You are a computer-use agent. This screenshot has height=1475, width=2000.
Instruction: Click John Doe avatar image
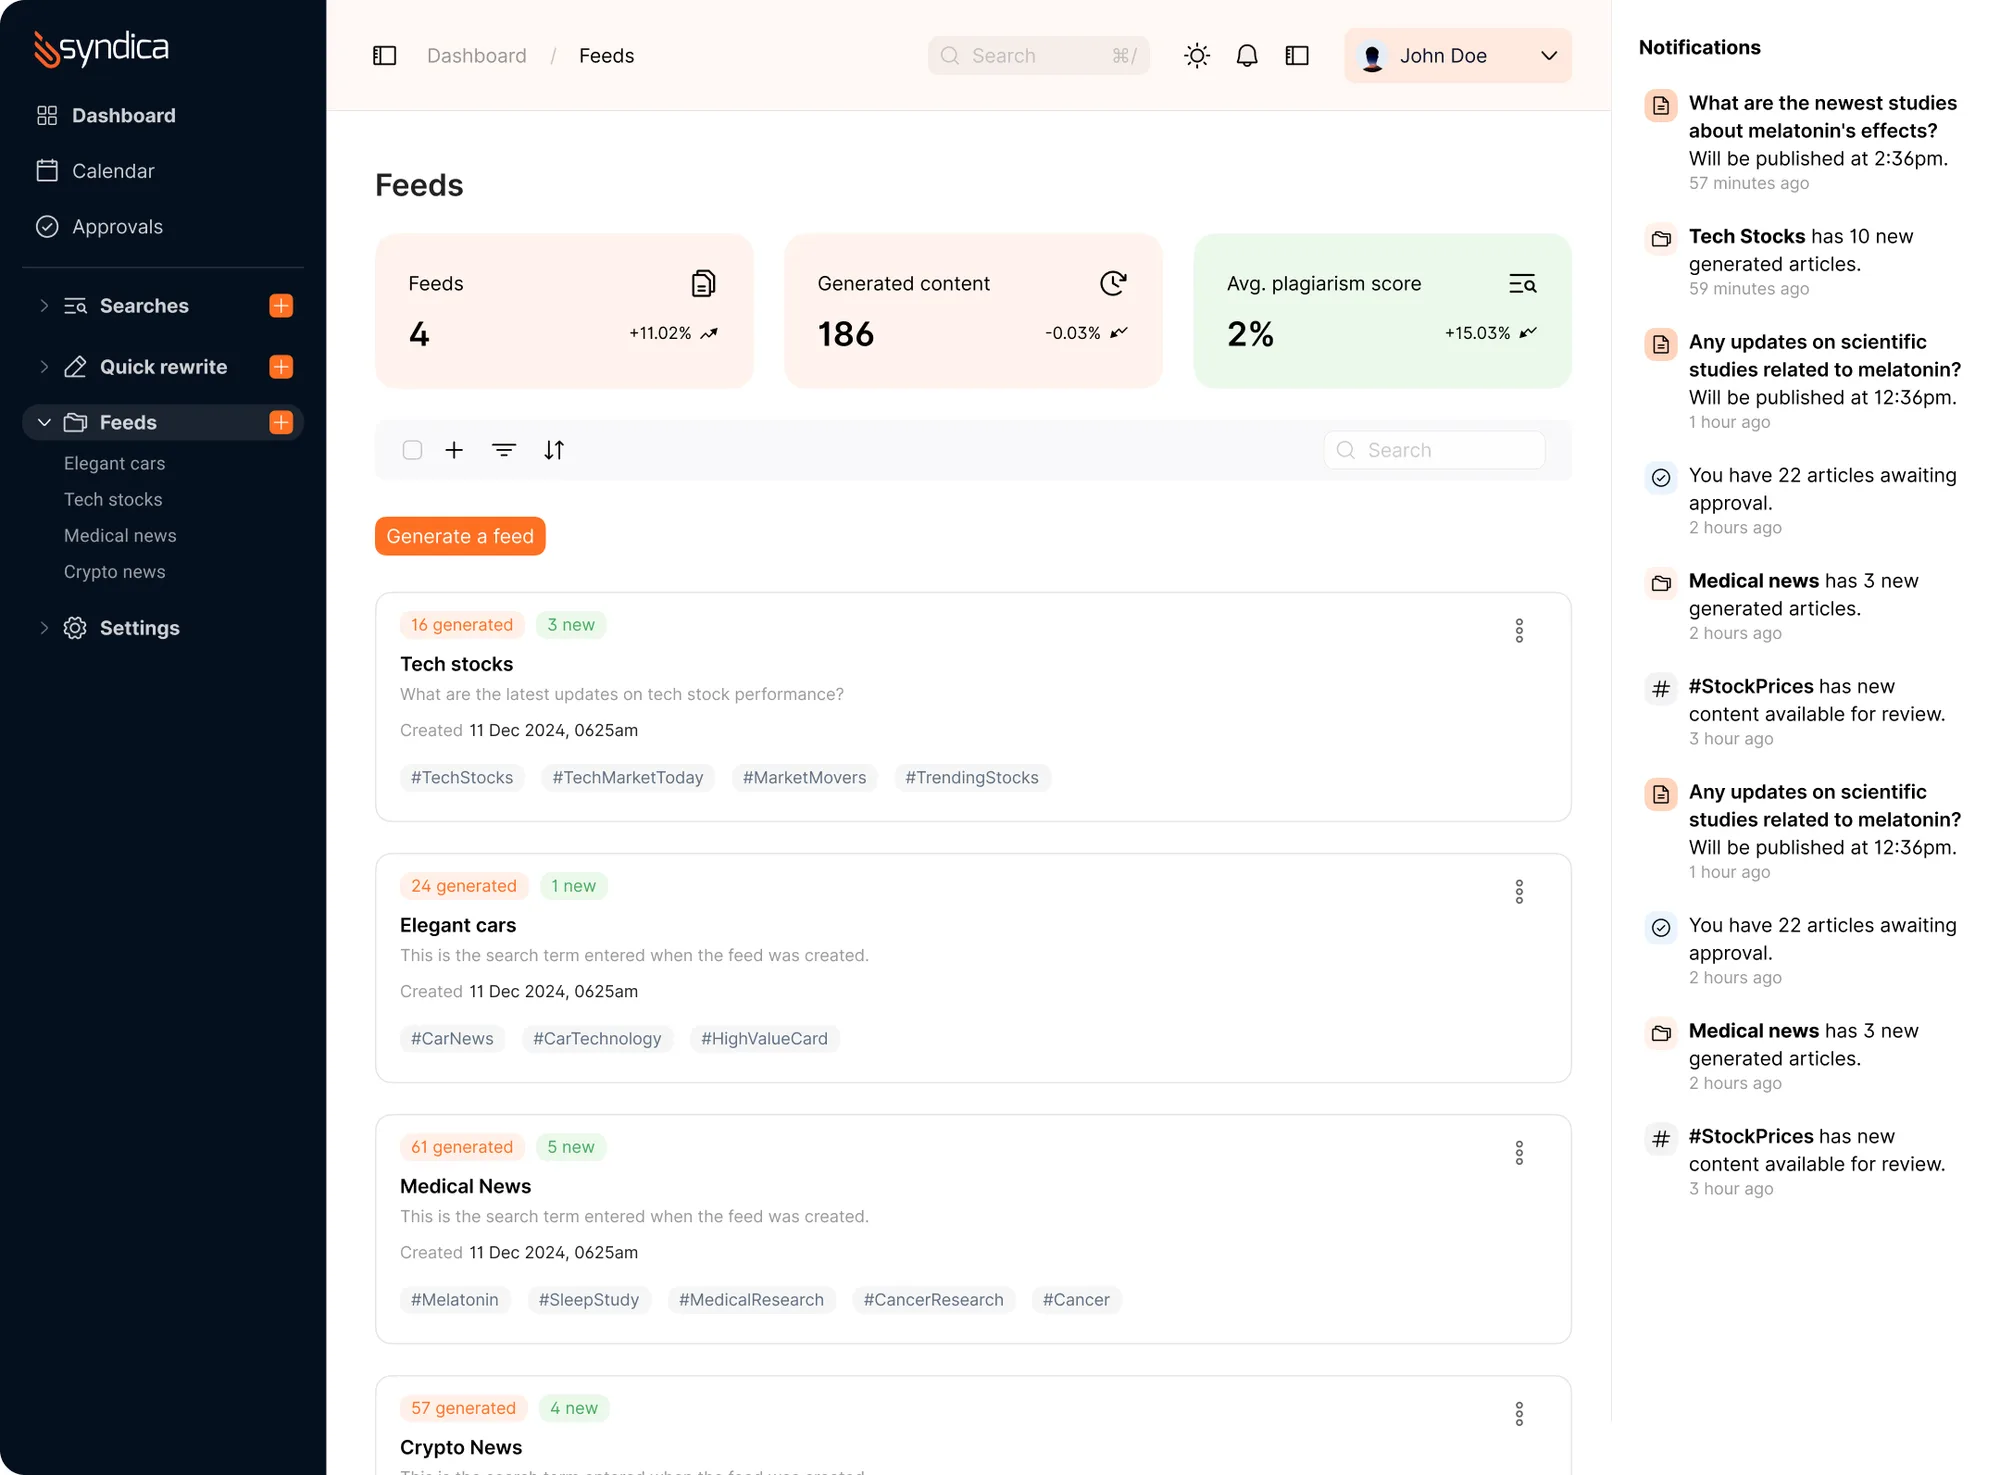pos(1373,56)
